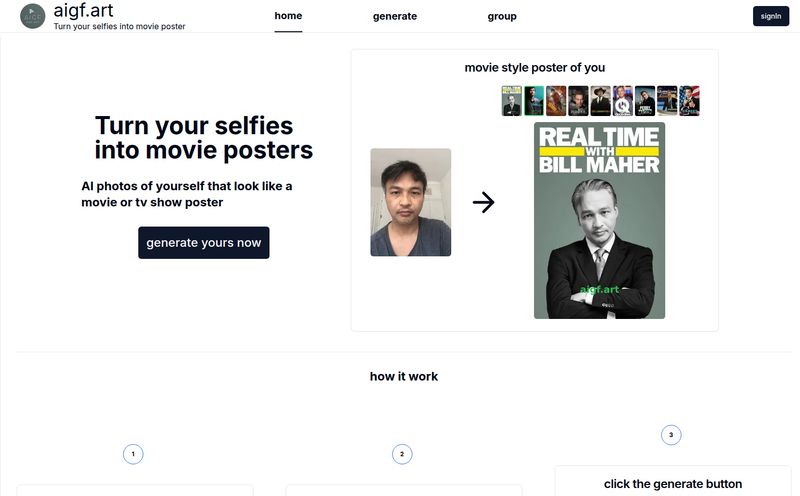Viewport: 800px width, 496px height.
Task: Choose the poster thumbnail with Q logo
Action: [x=622, y=101]
